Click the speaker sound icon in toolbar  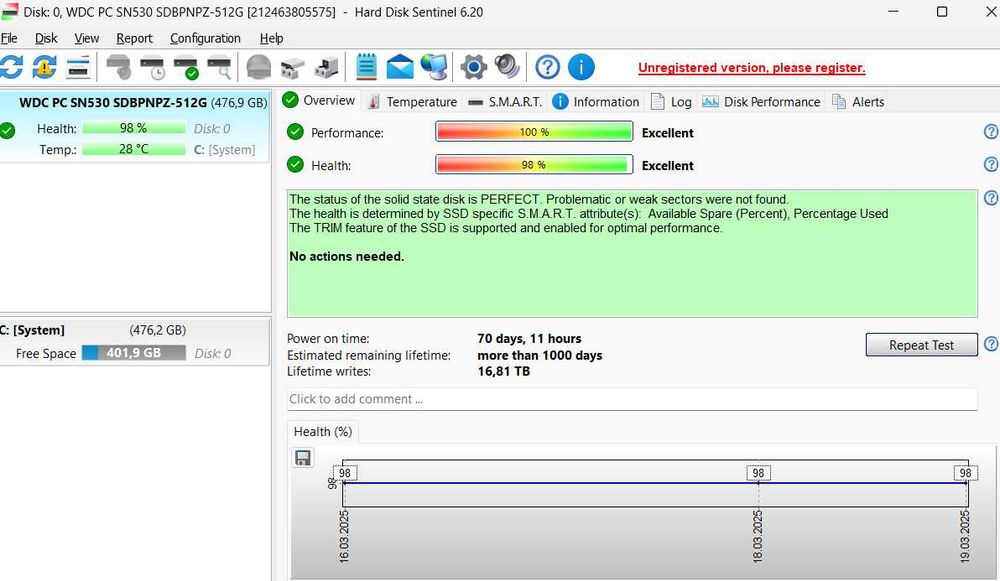click(x=507, y=66)
